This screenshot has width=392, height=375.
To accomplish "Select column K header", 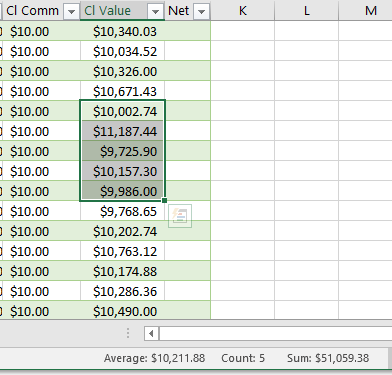I will click(x=243, y=11).
